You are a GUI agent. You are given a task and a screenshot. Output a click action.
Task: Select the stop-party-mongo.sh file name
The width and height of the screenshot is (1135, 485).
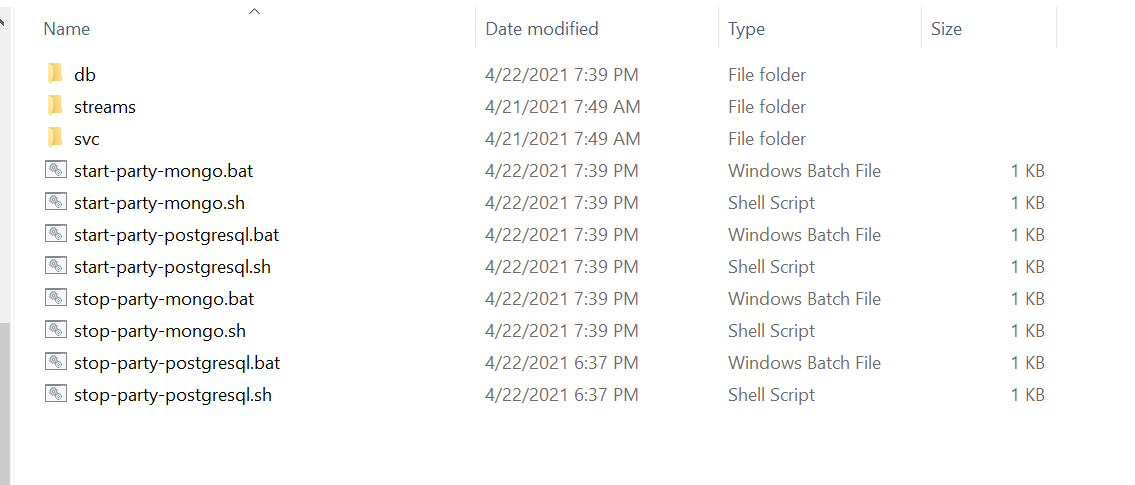[x=160, y=331]
